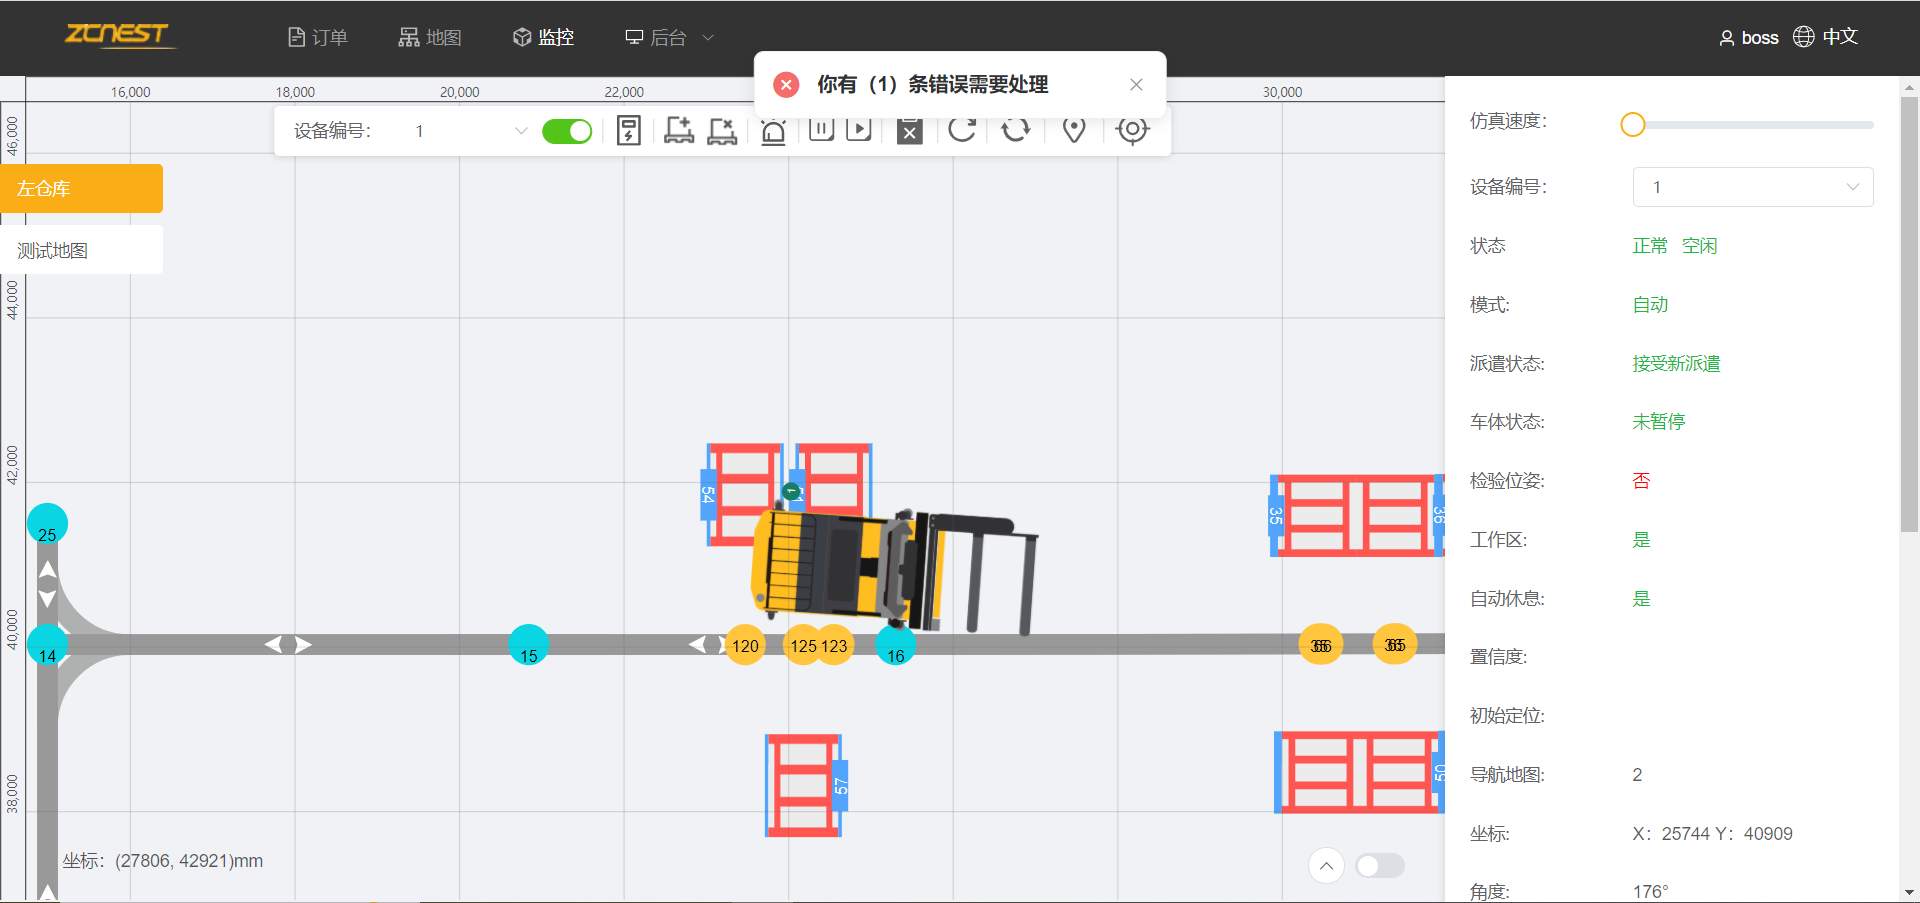The height and width of the screenshot is (903, 1920).
Task: Click the crosshair target locate icon
Action: coord(1132,131)
